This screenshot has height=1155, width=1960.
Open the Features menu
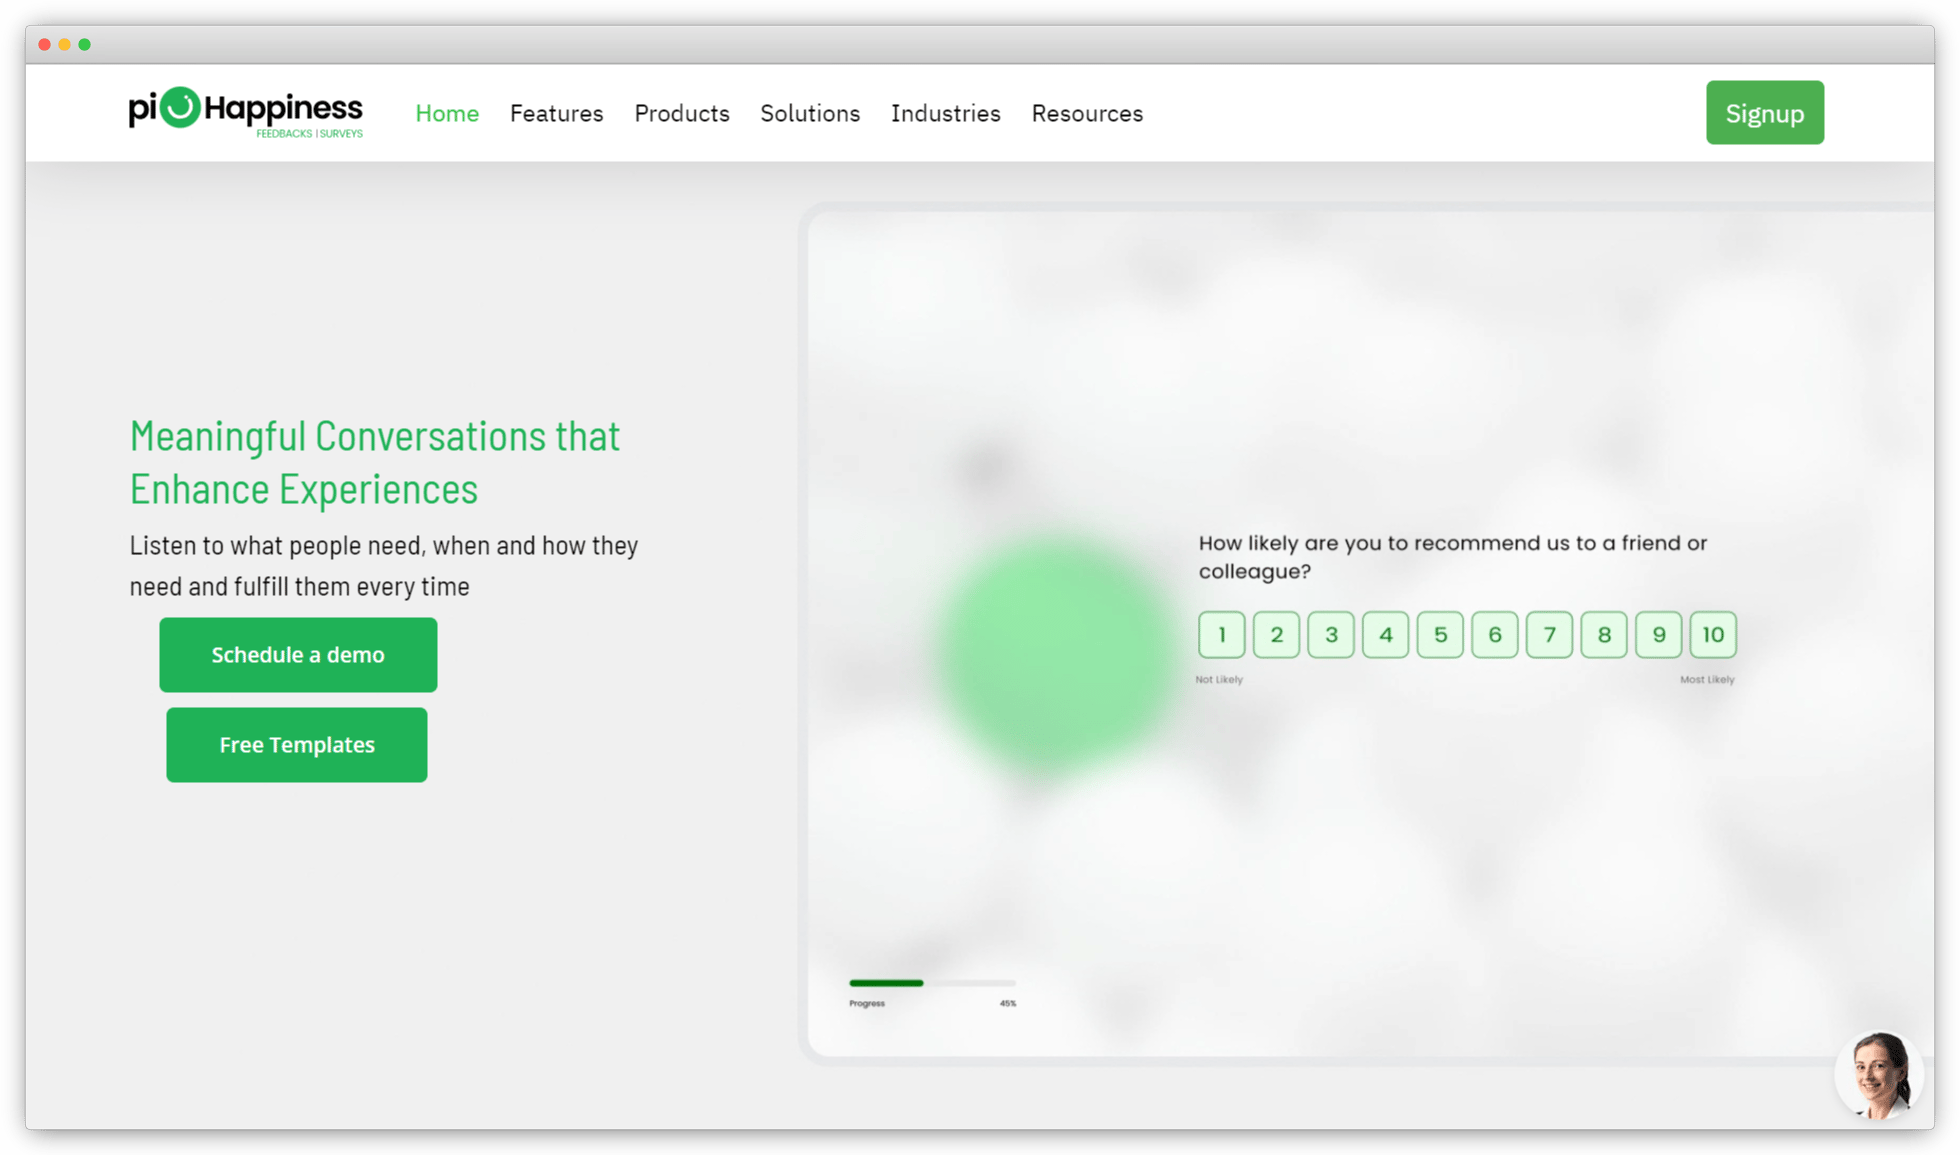(556, 113)
